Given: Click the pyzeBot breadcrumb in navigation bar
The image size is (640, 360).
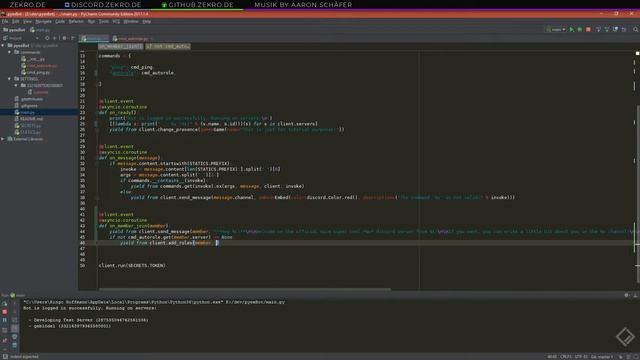Looking at the screenshot, I should [x=14, y=30].
